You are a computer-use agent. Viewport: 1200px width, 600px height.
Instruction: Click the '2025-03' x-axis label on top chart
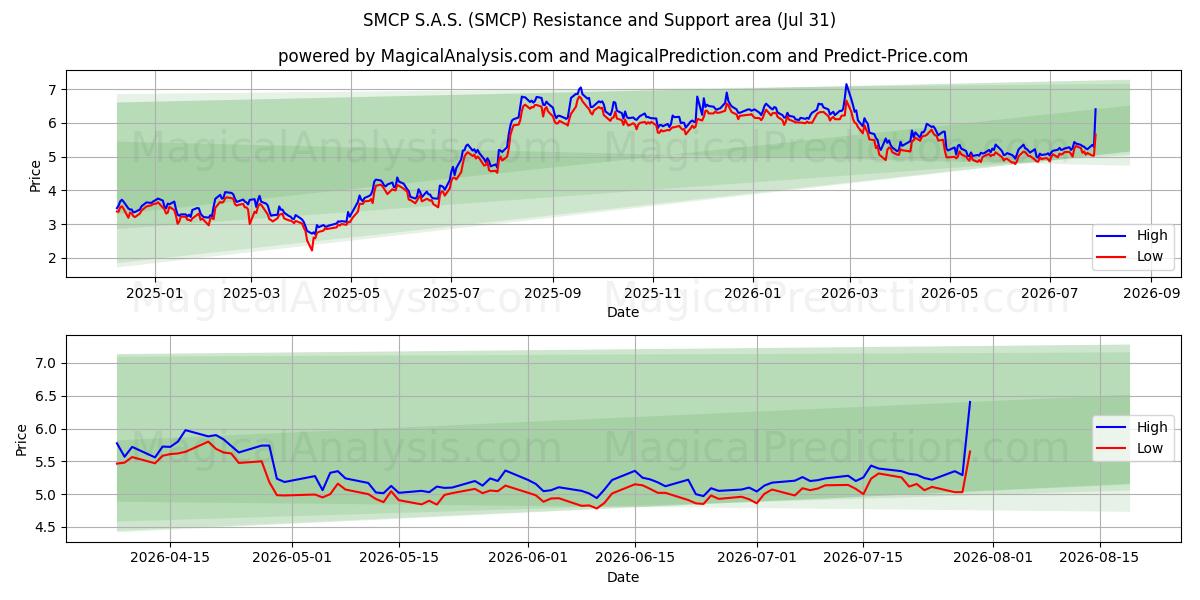(250, 294)
